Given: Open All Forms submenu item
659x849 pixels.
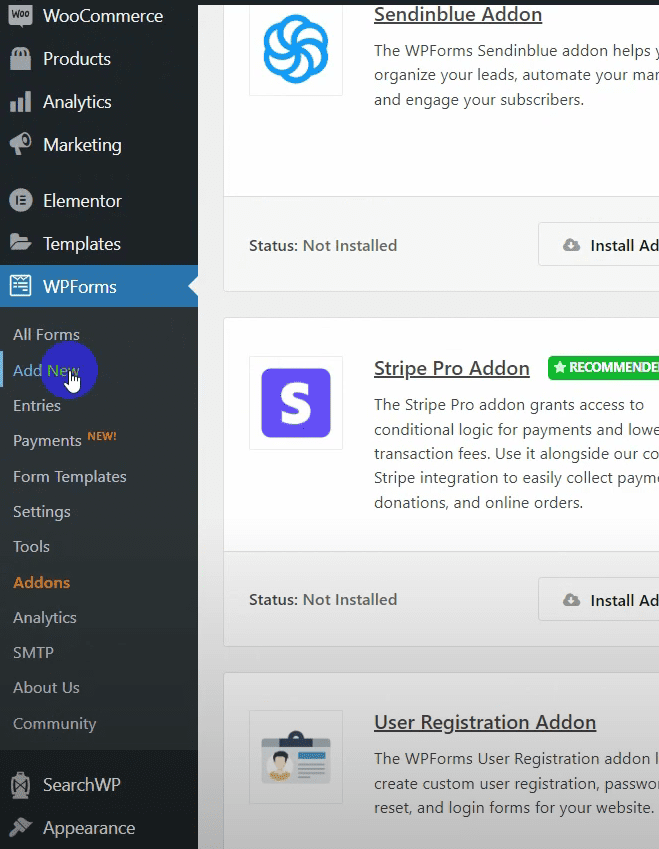Looking at the screenshot, I should click(46, 335).
